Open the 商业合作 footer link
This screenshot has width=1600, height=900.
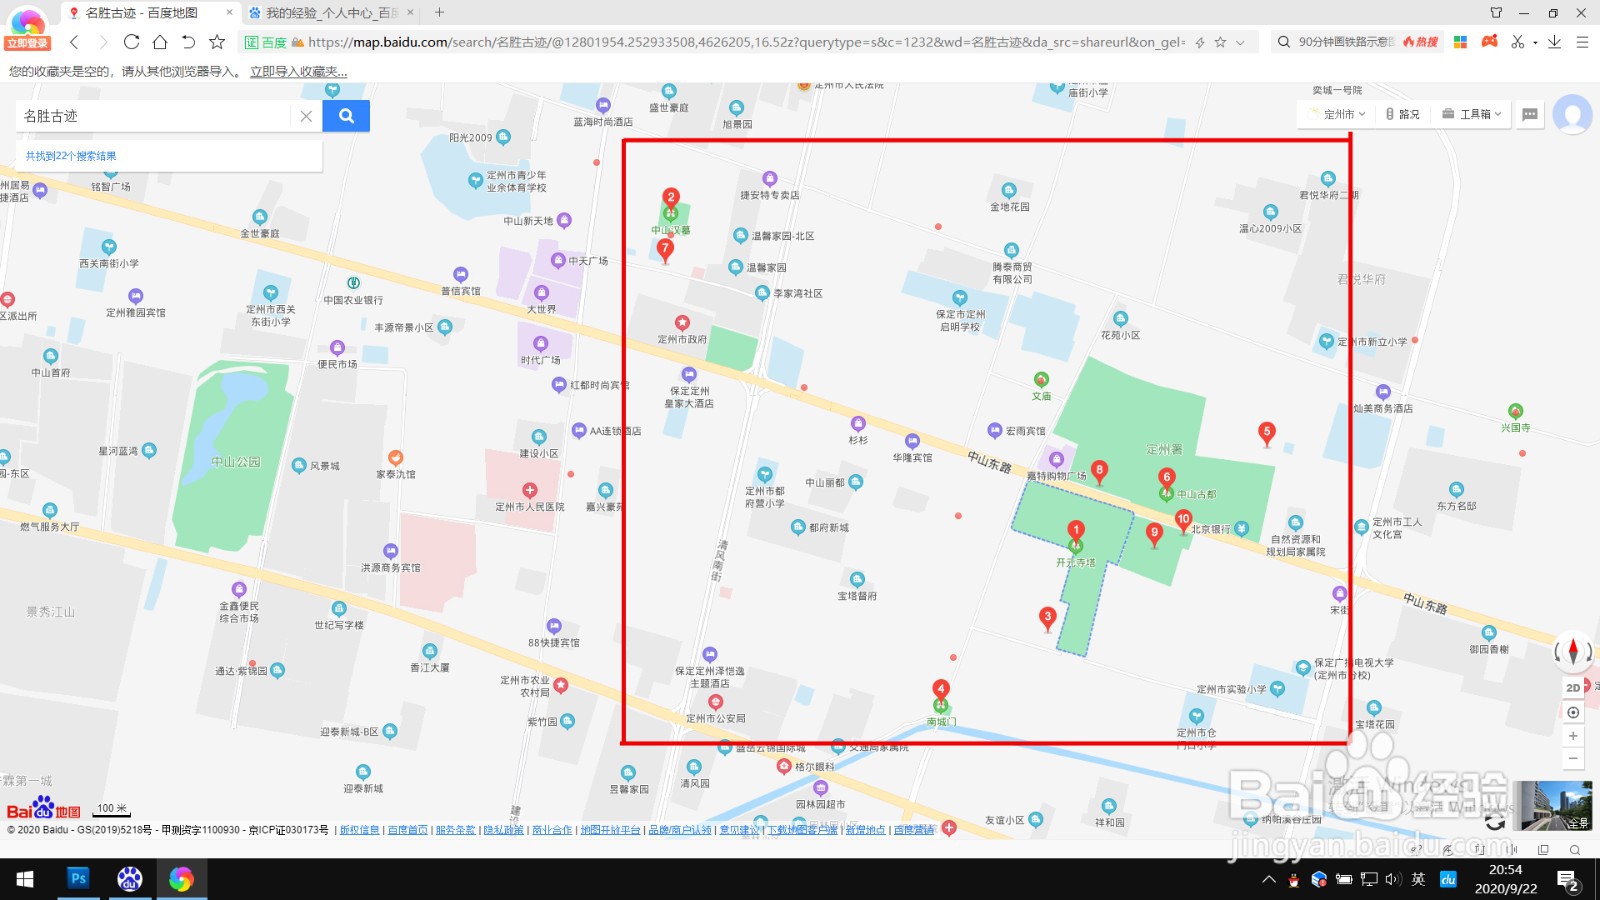pos(552,830)
